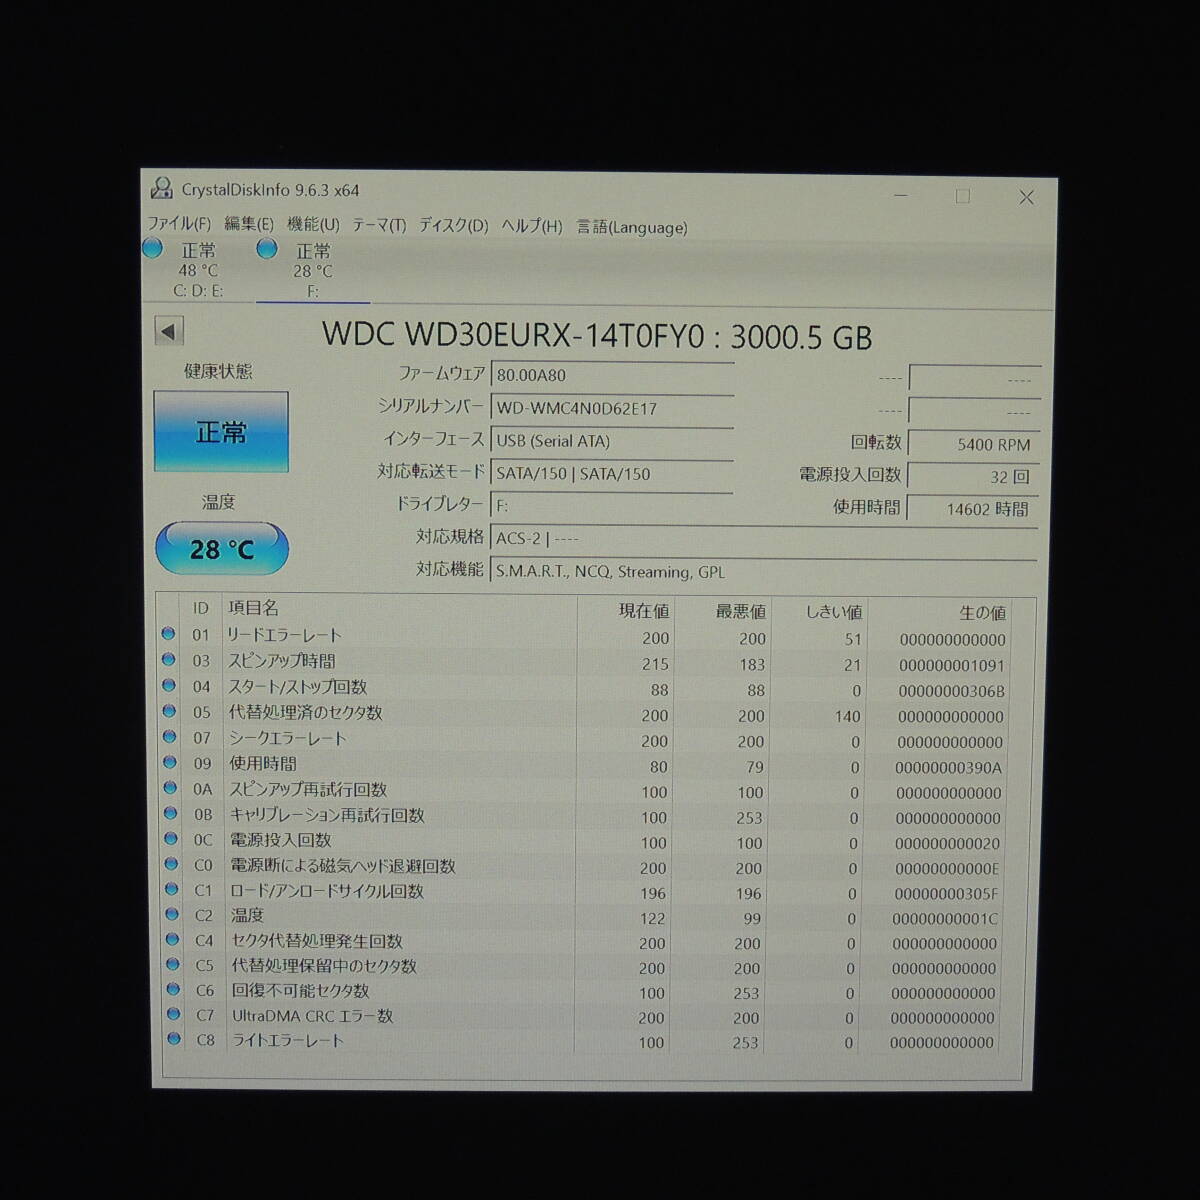Click the 現在値 column header
This screenshot has width=1200, height=1200.
(x=644, y=611)
